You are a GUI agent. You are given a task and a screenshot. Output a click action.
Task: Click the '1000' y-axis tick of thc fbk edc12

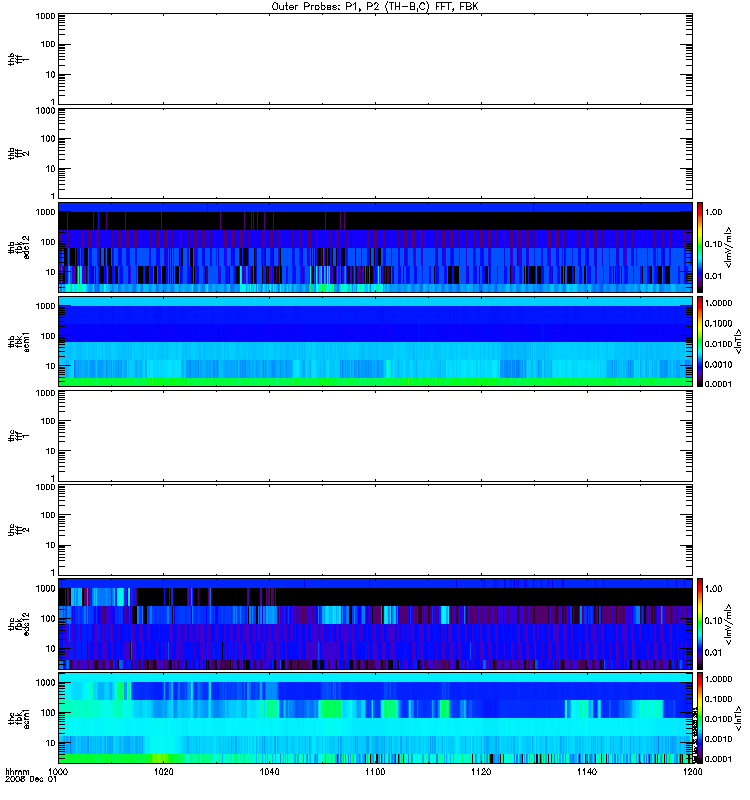tap(45, 589)
